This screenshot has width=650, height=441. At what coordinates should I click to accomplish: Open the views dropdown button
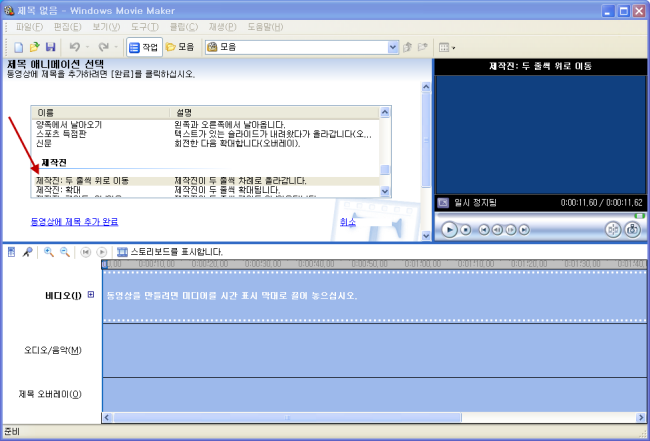click(447, 48)
